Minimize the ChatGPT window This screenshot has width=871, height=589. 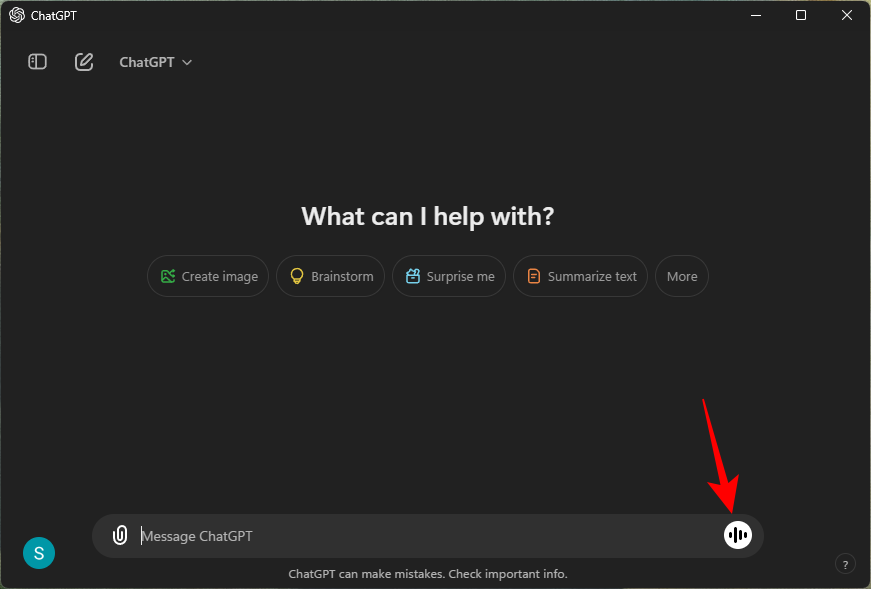point(757,15)
